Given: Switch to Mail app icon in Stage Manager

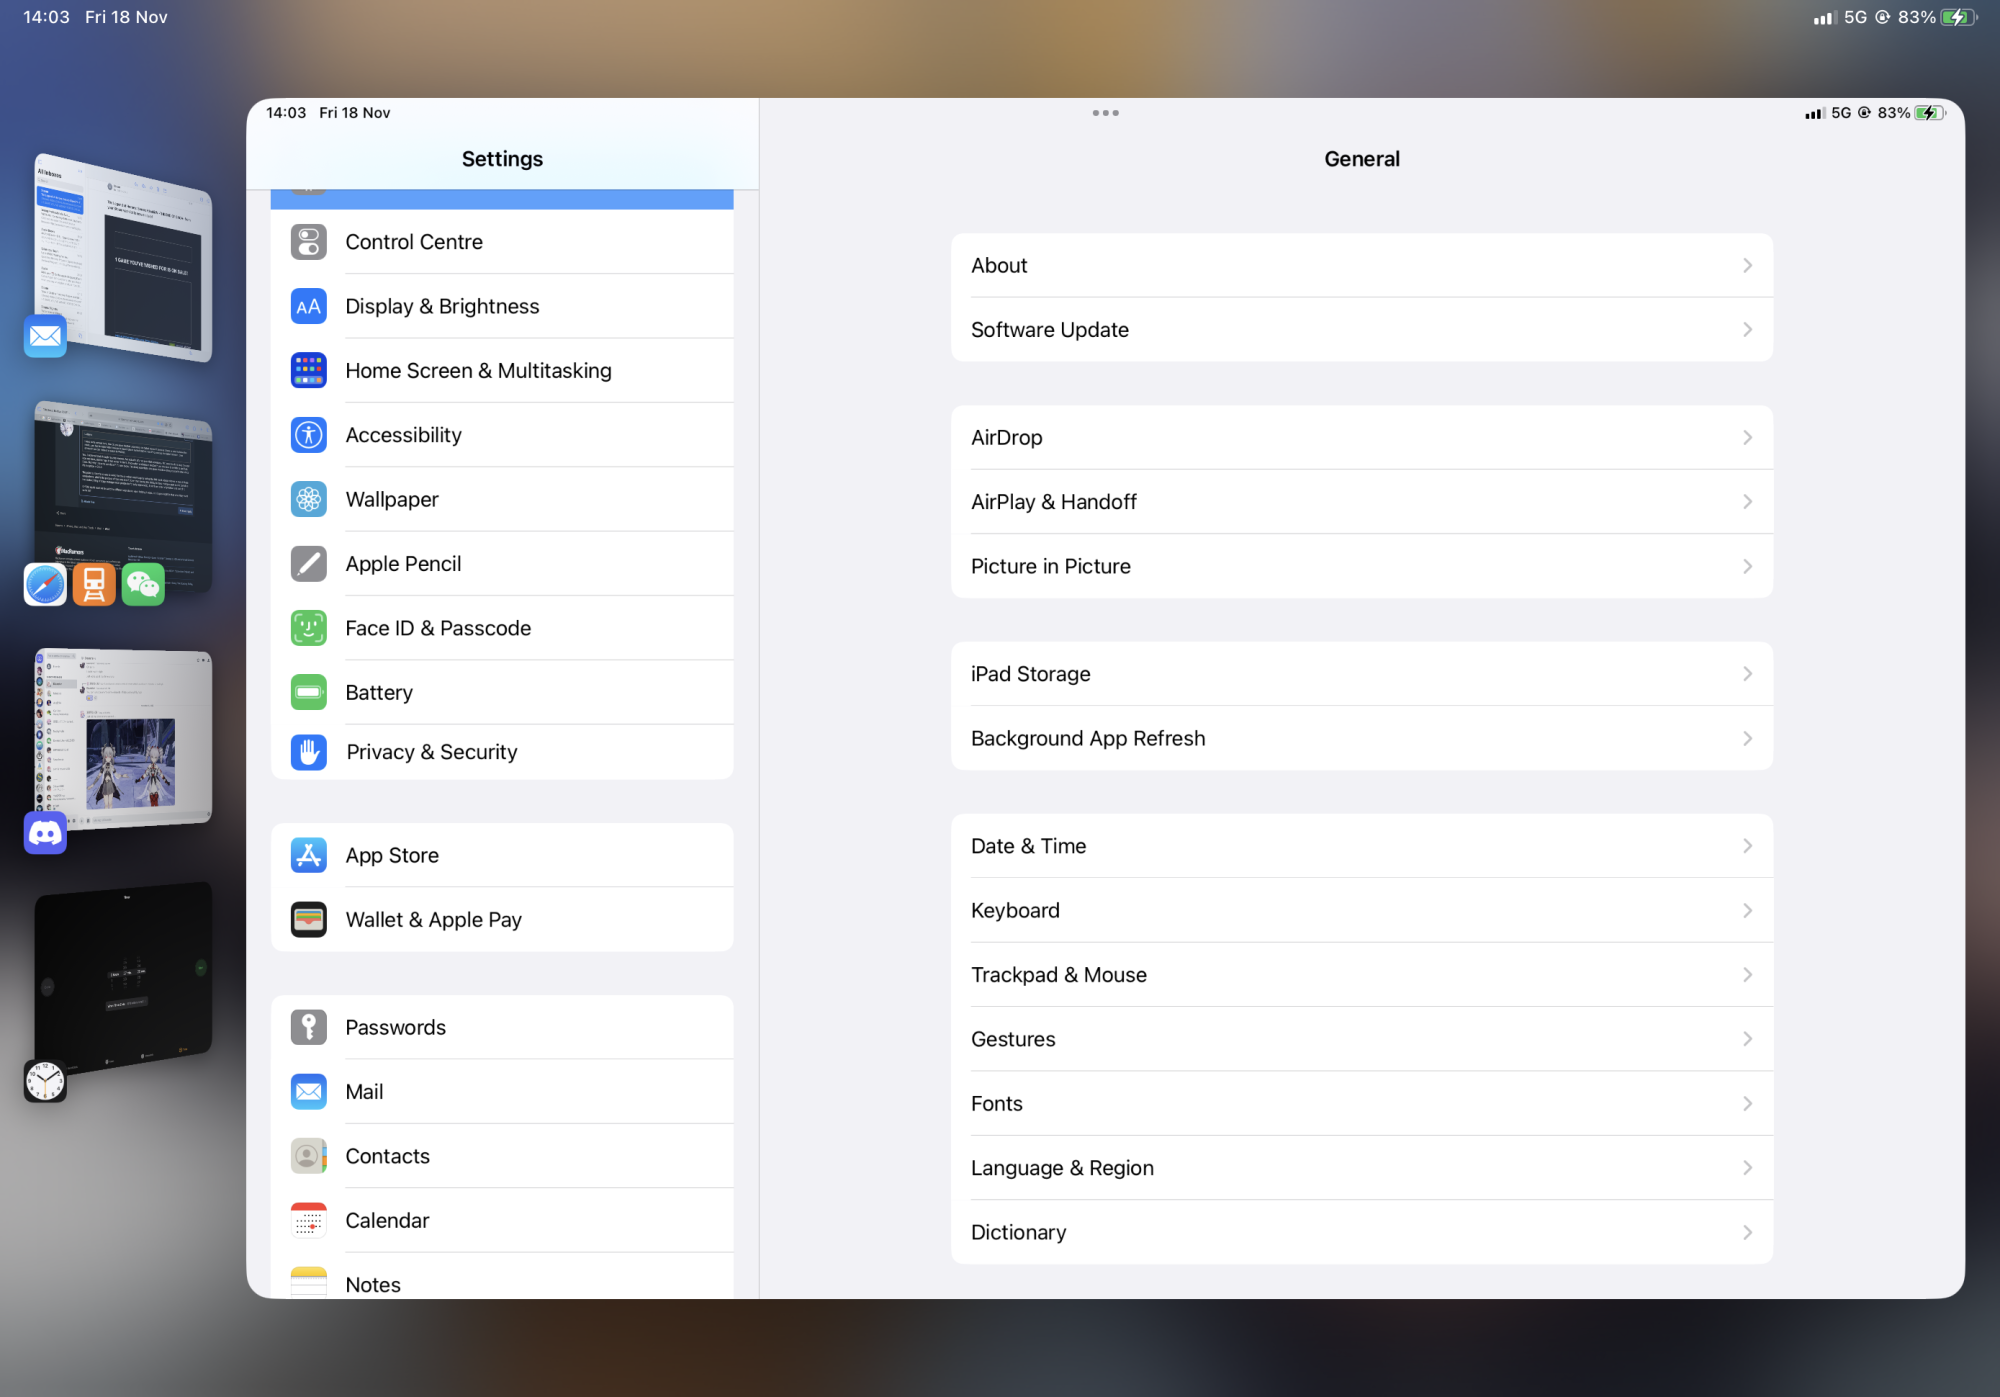Looking at the screenshot, I should [45, 336].
